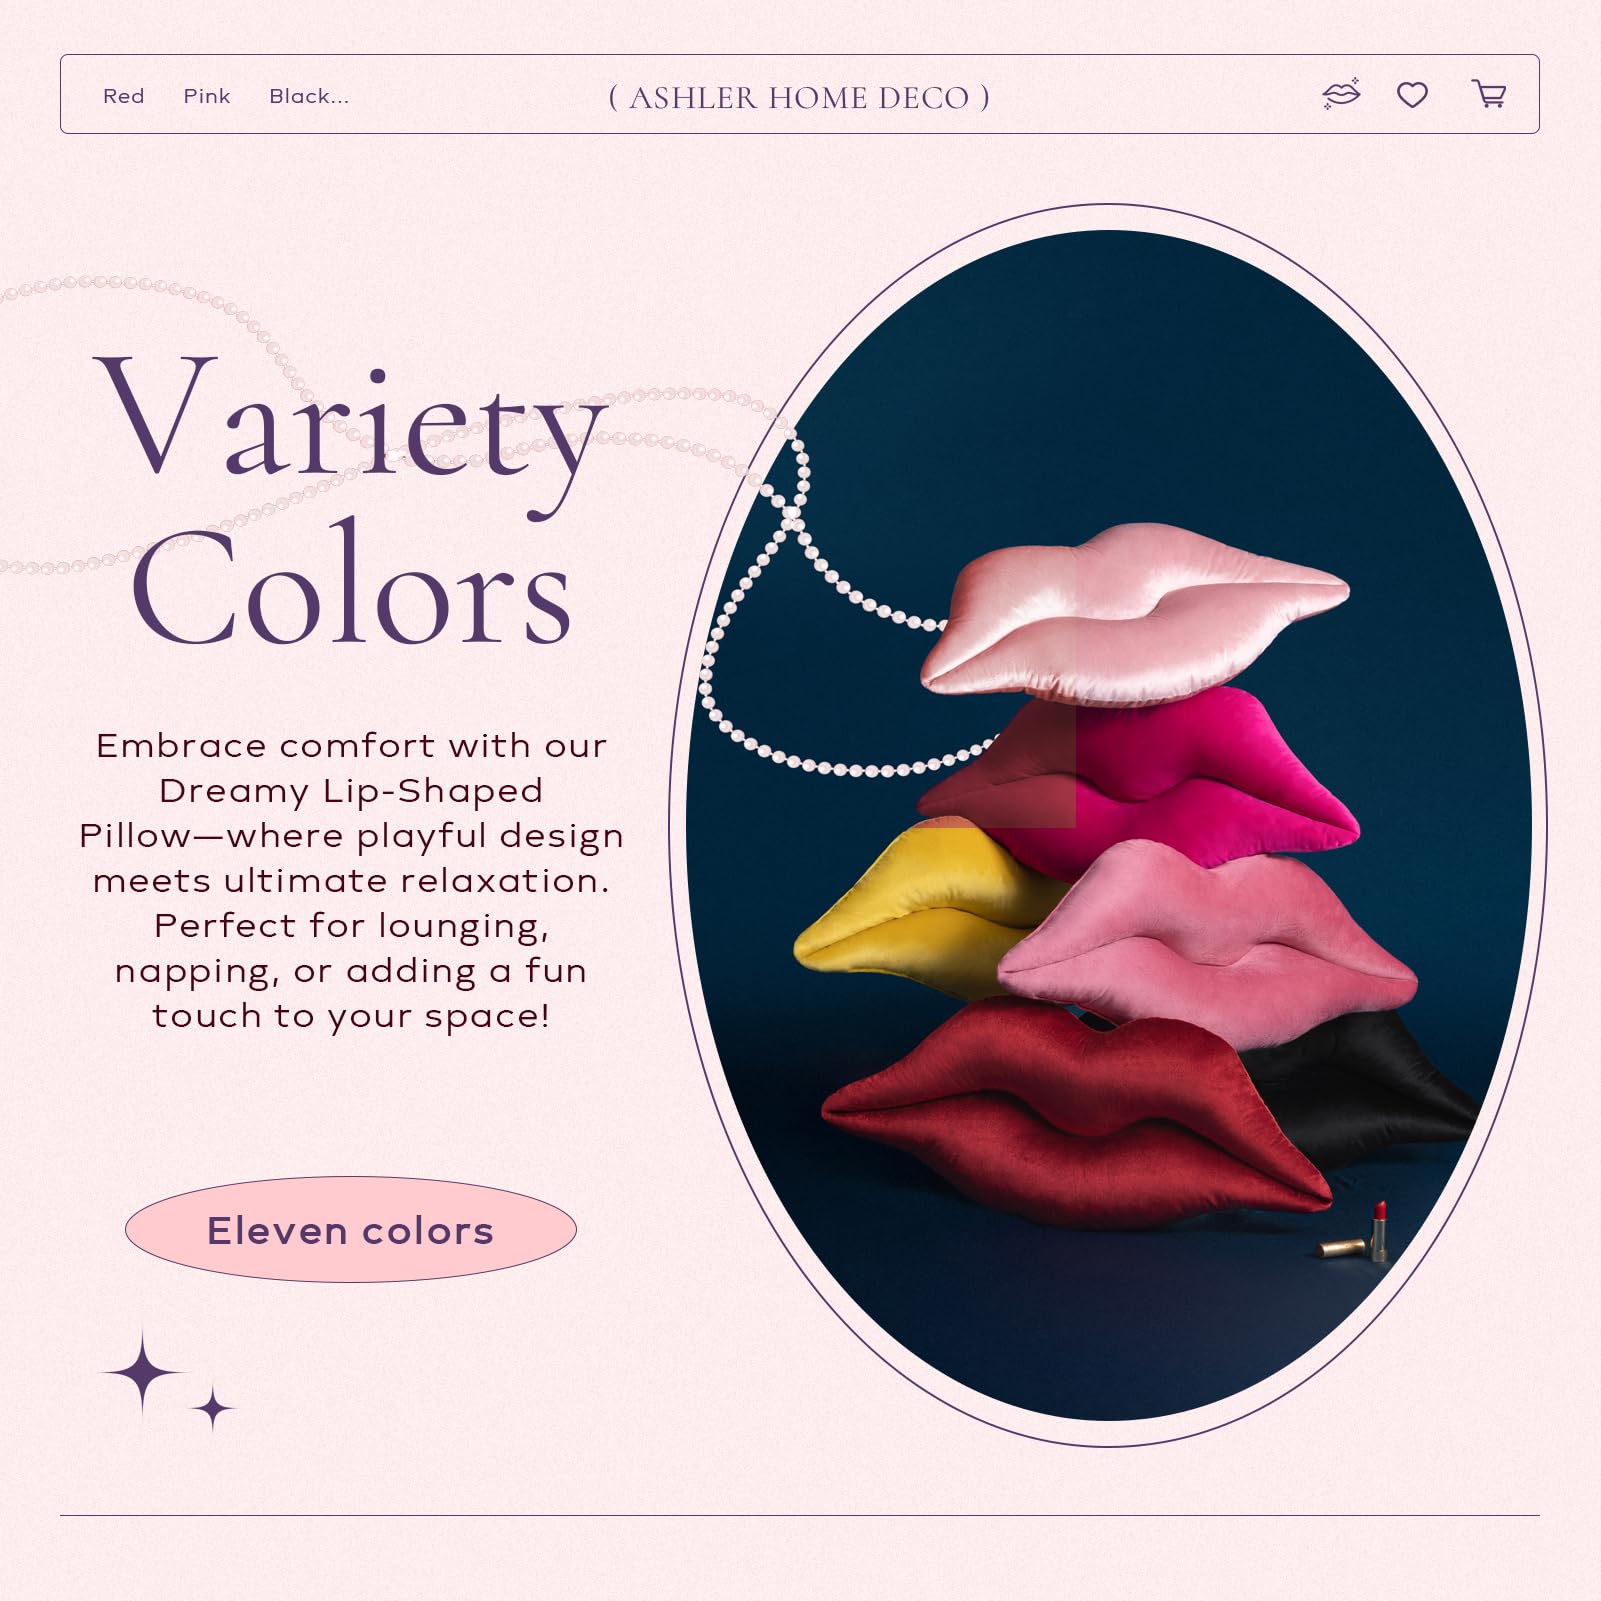Click the Dreamy Lip-Shaped Pillow description text
Image resolution: width=1601 pixels, height=1601 pixels.
pyautogui.click(x=351, y=880)
